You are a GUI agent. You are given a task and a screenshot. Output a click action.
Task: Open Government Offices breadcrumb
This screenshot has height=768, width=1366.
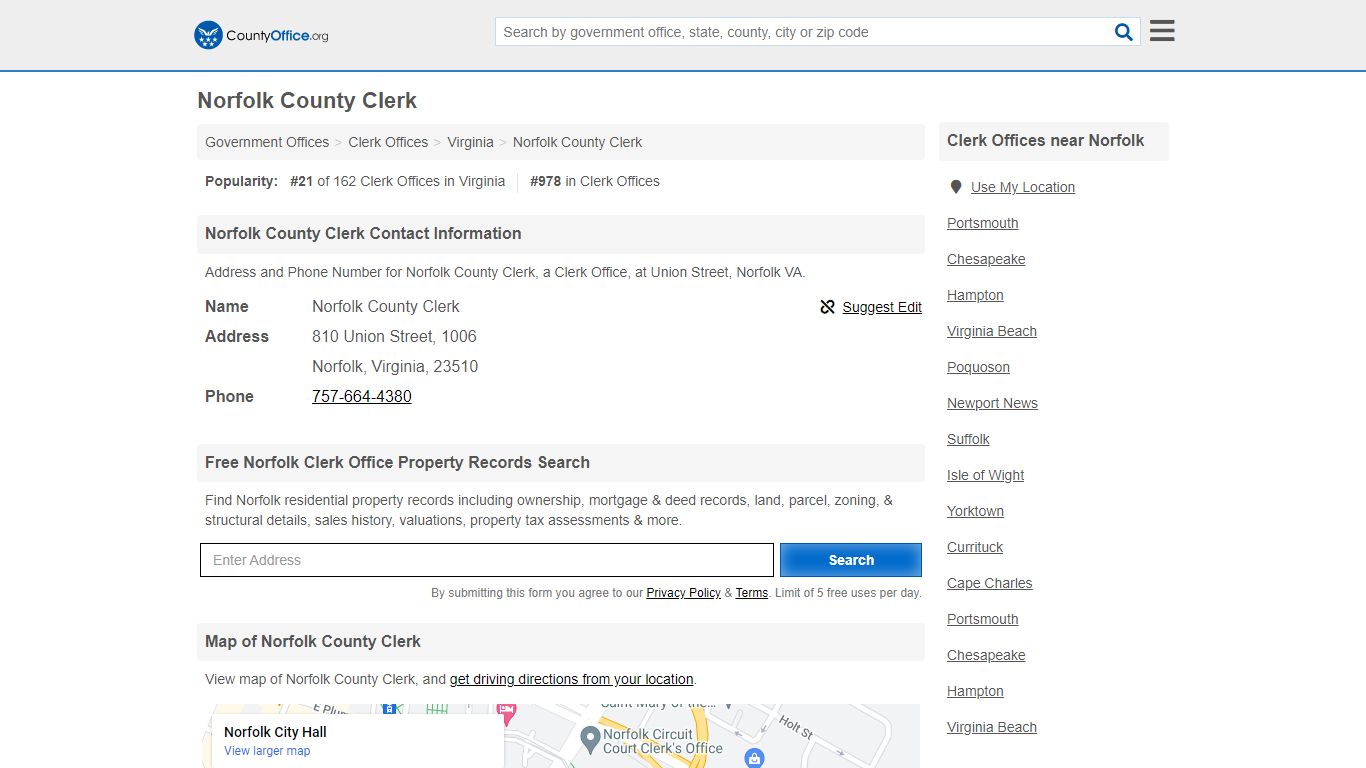267,142
